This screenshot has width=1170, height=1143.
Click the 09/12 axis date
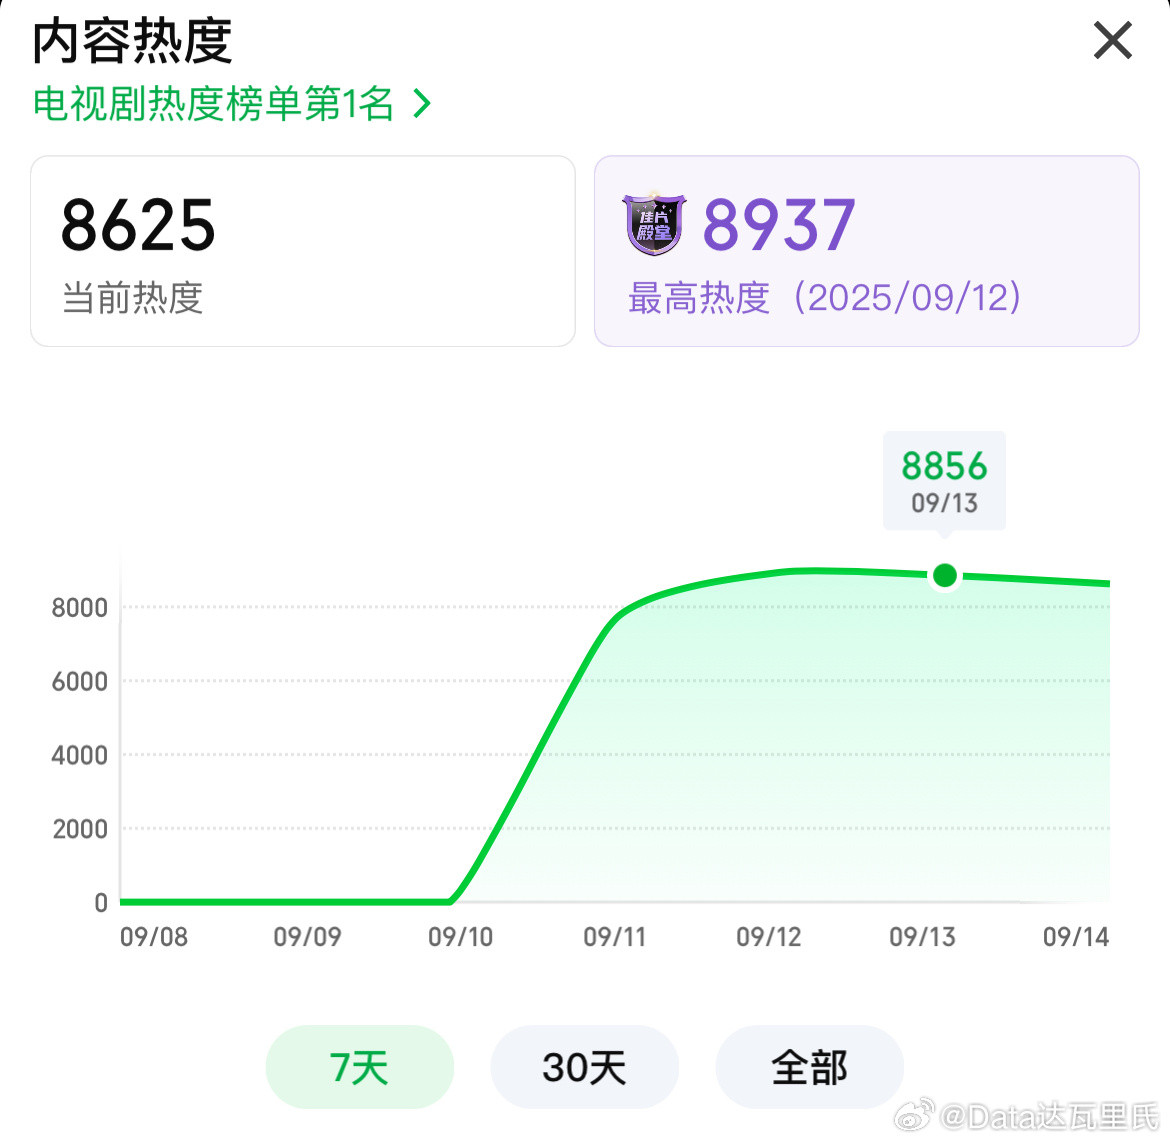[x=769, y=937]
